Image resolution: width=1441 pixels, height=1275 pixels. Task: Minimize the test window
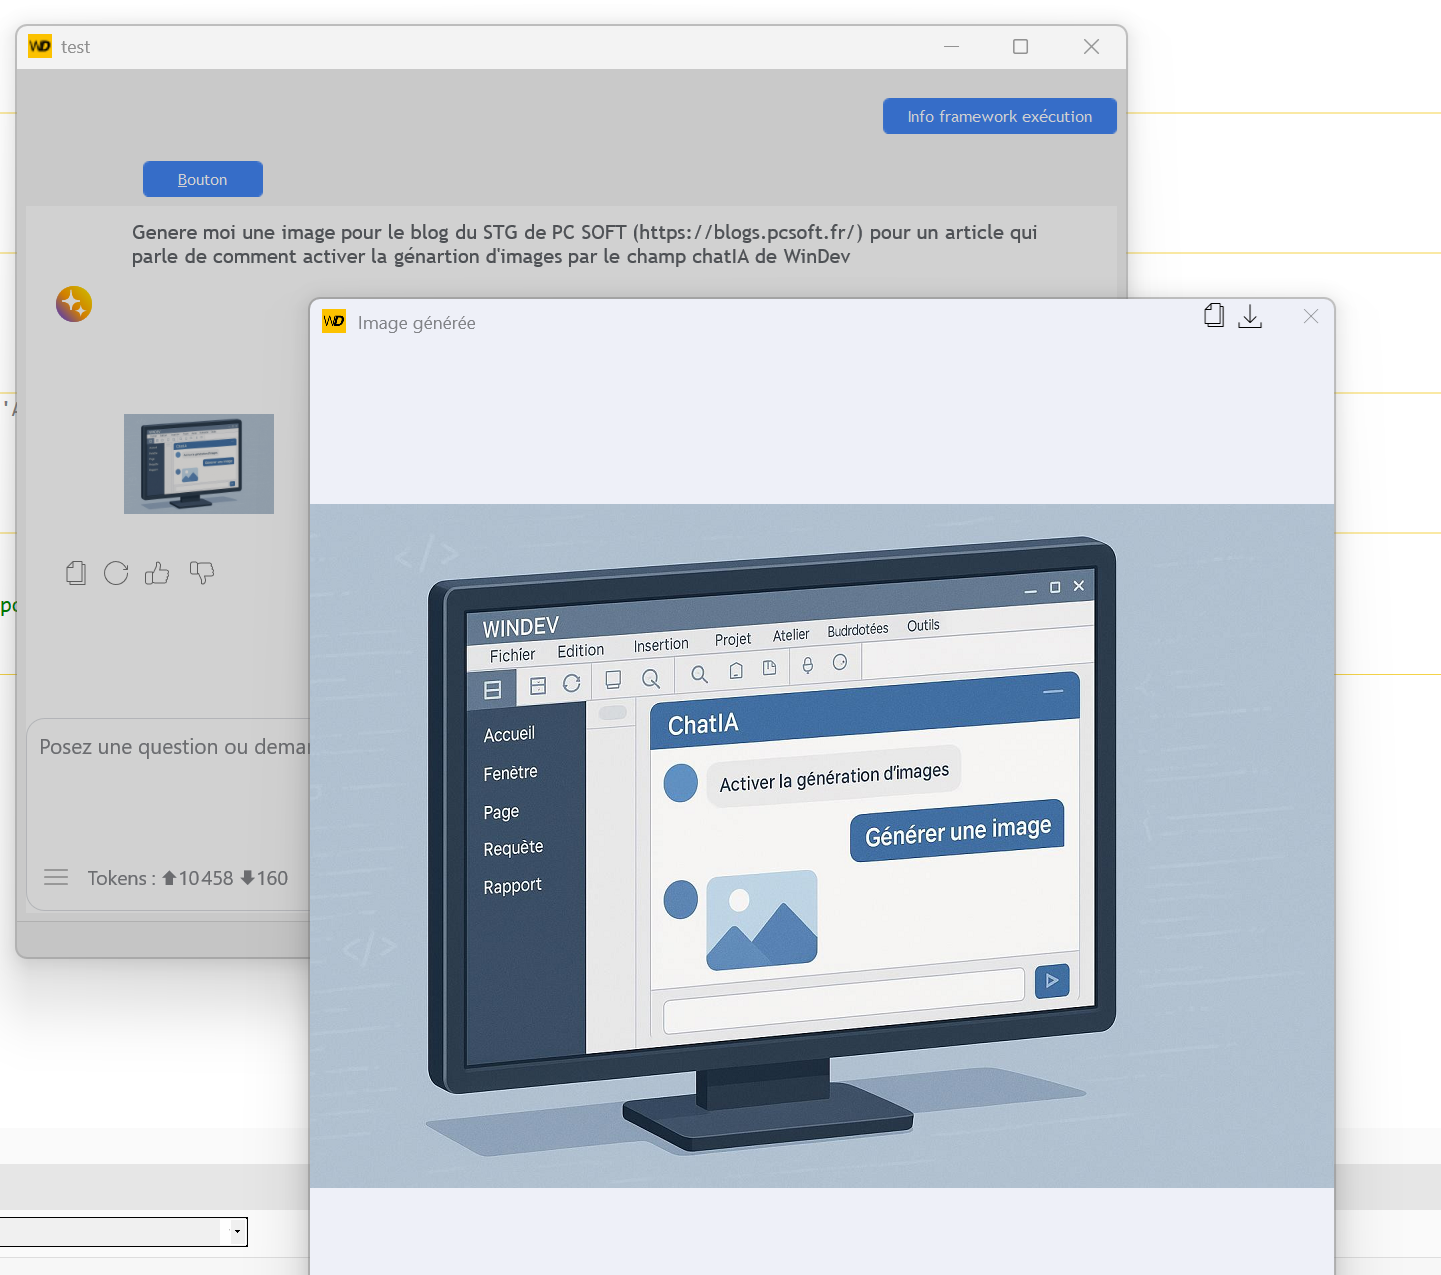coord(951,47)
